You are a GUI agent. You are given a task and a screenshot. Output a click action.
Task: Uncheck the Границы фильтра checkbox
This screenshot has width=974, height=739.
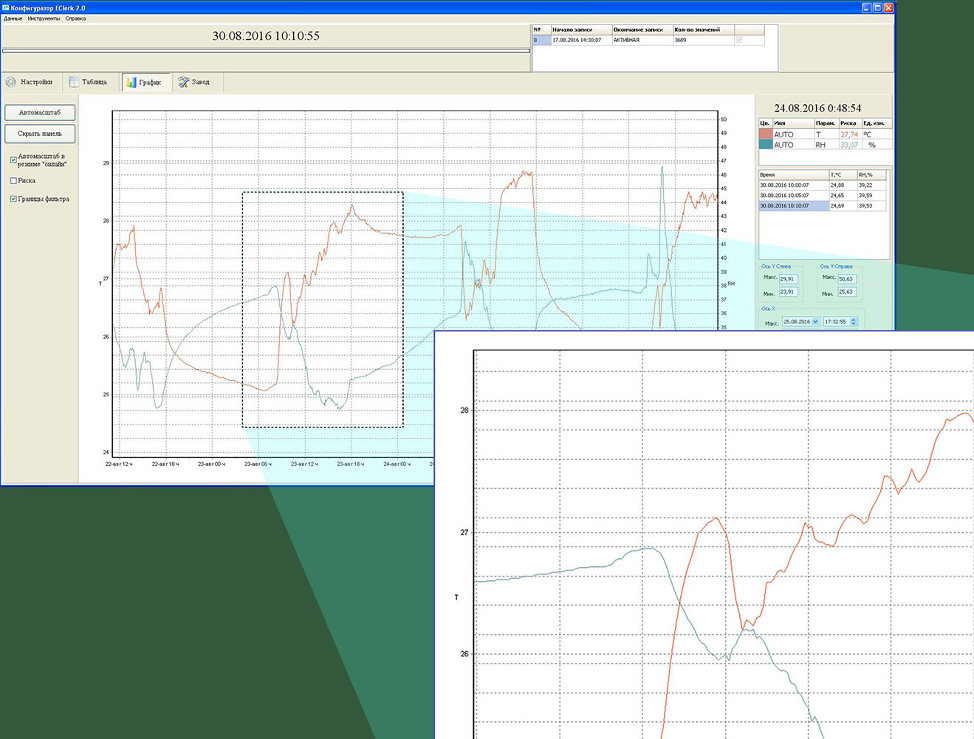point(13,199)
